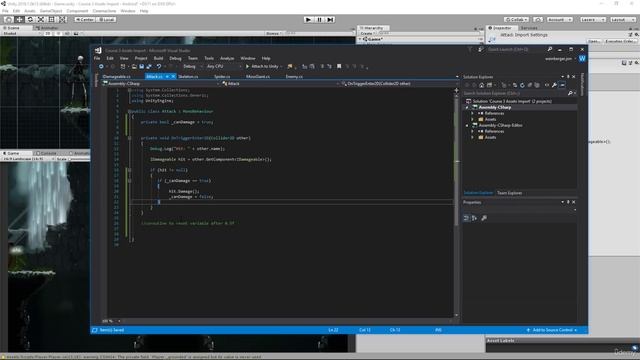Image resolution: width=640 pixels, height=360 pixels.
Task: Toggle Unity pivot Center button
Action: pos(84,19)
